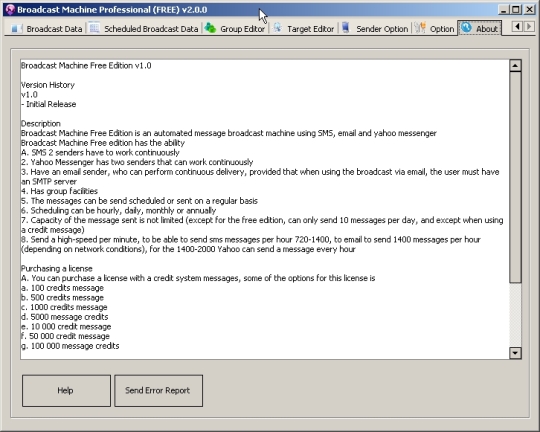Click the 'b. 500 credits message' line
Screen dimensions: 540x432
(62, 297)
